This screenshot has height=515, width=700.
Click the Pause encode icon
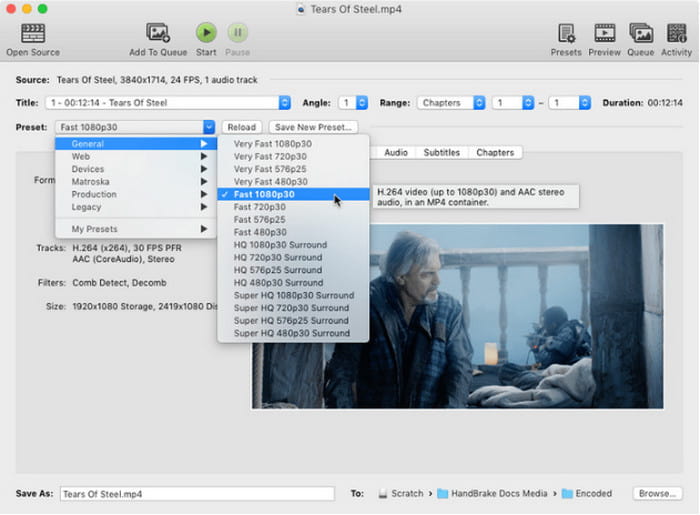(237, 33)
